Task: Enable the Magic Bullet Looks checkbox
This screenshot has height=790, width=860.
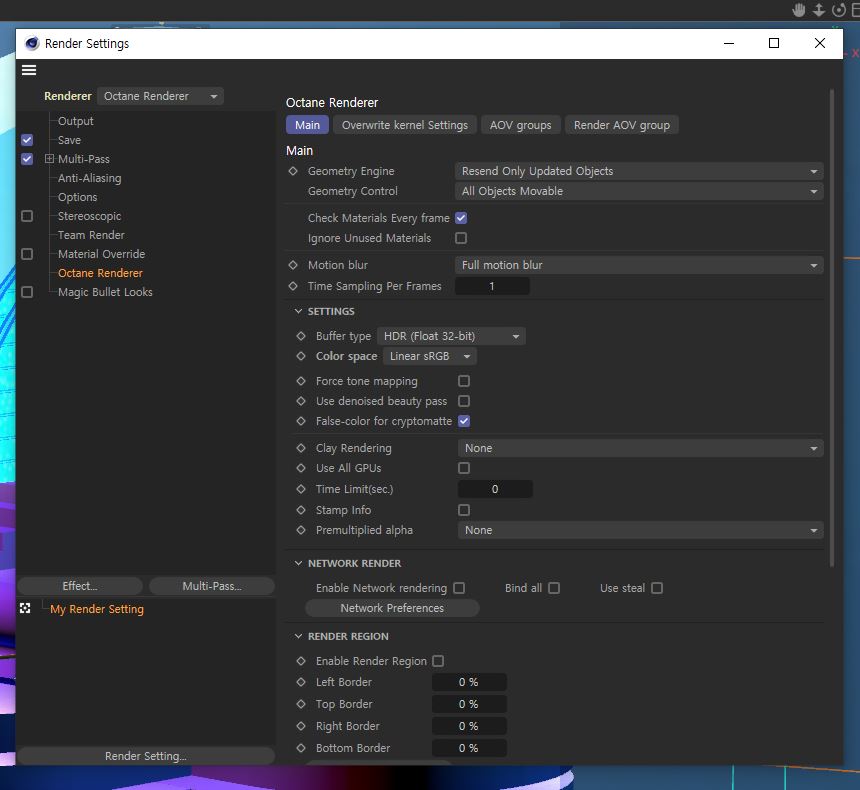Action: click(x=27, y=292)
